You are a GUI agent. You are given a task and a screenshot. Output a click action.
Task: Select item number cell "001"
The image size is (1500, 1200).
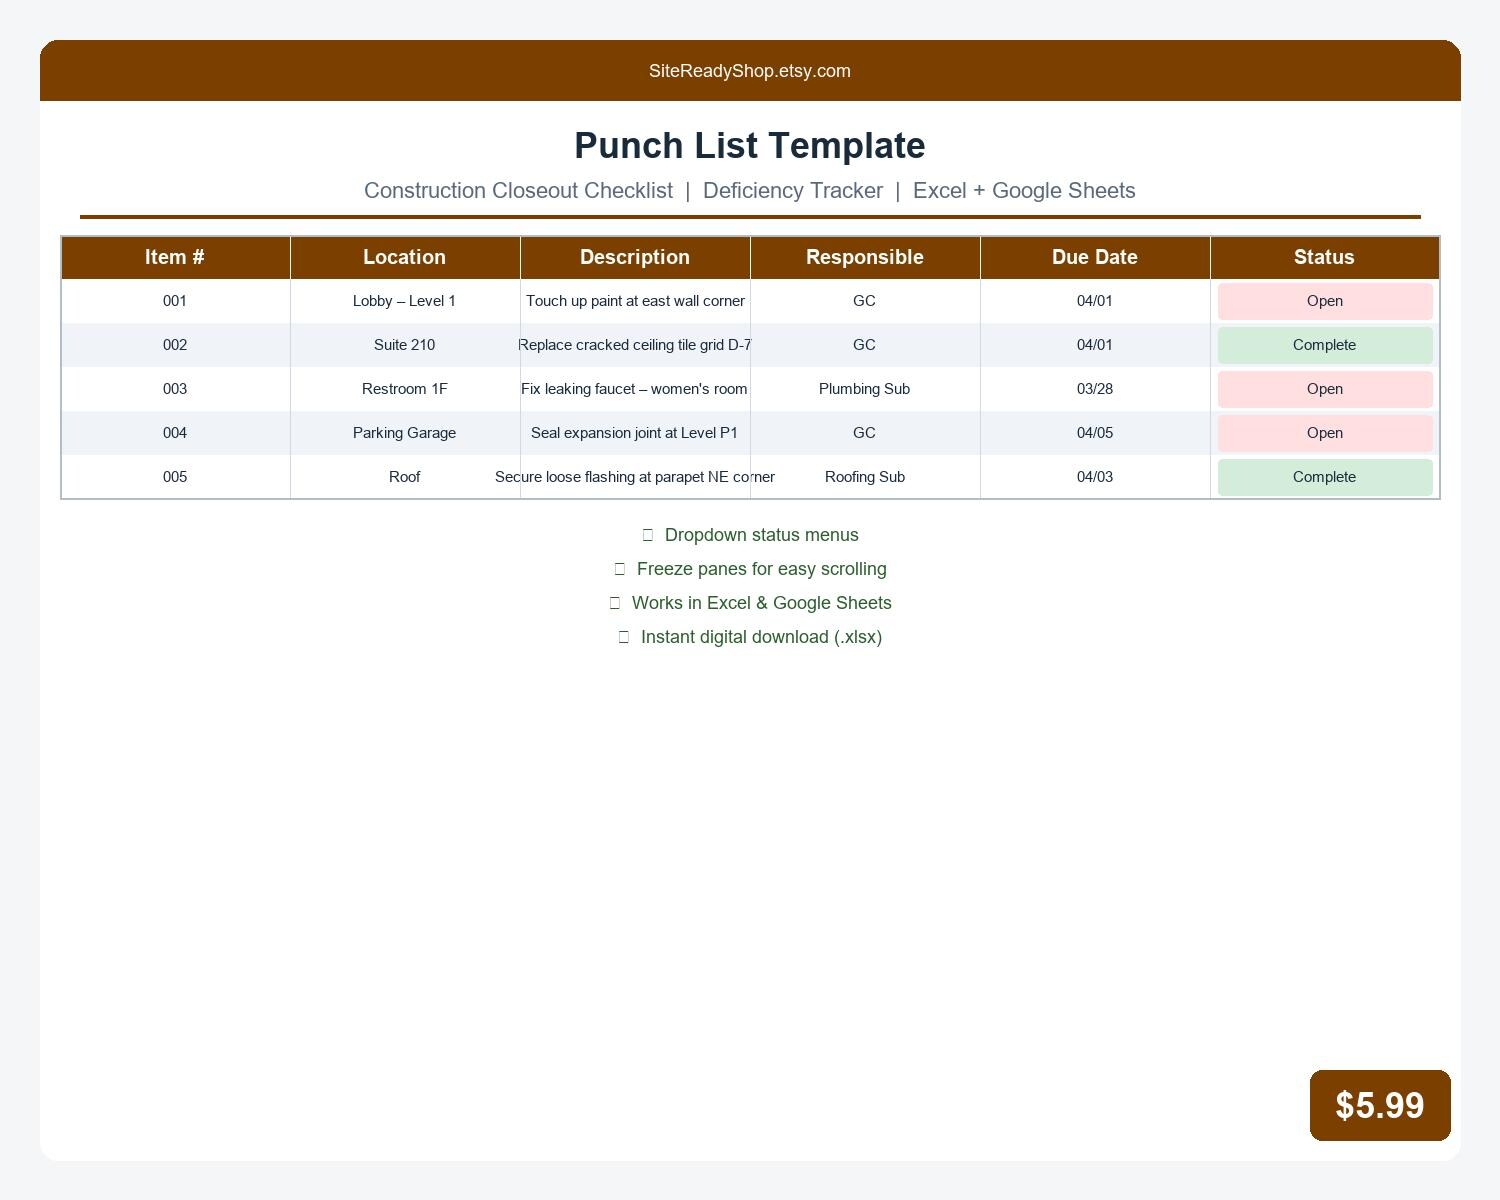coord(175,301)
